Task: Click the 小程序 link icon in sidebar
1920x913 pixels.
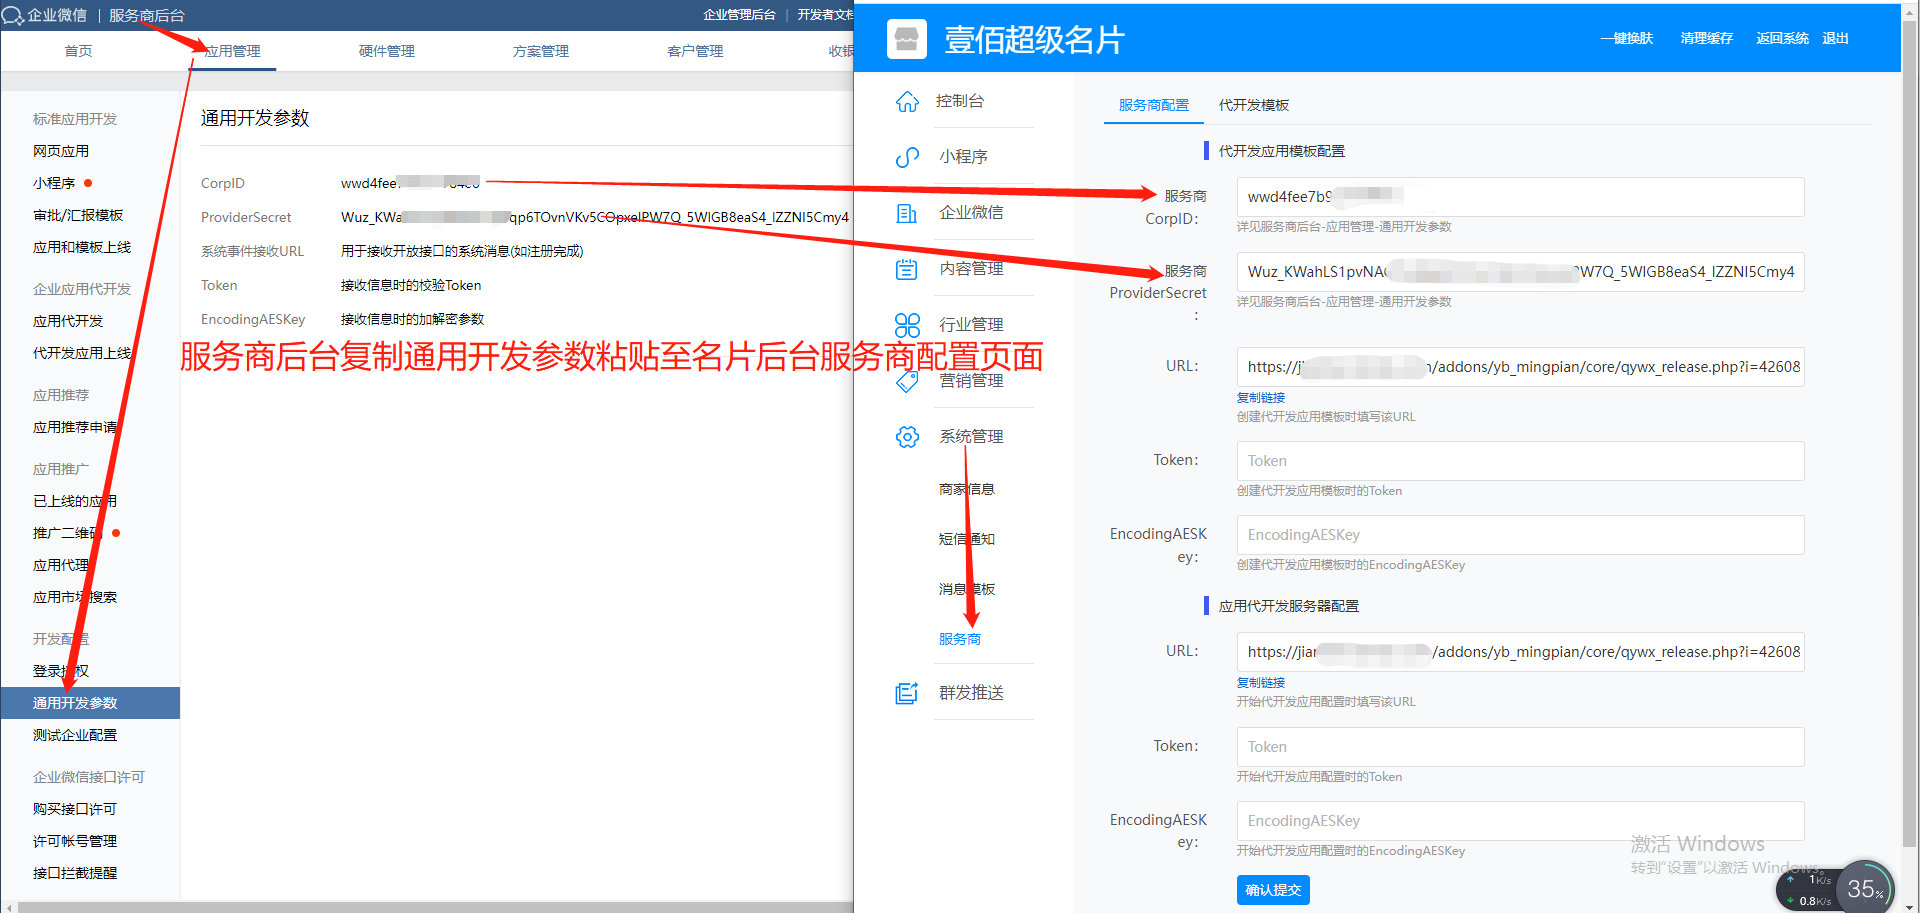Action: coord(907,157)
